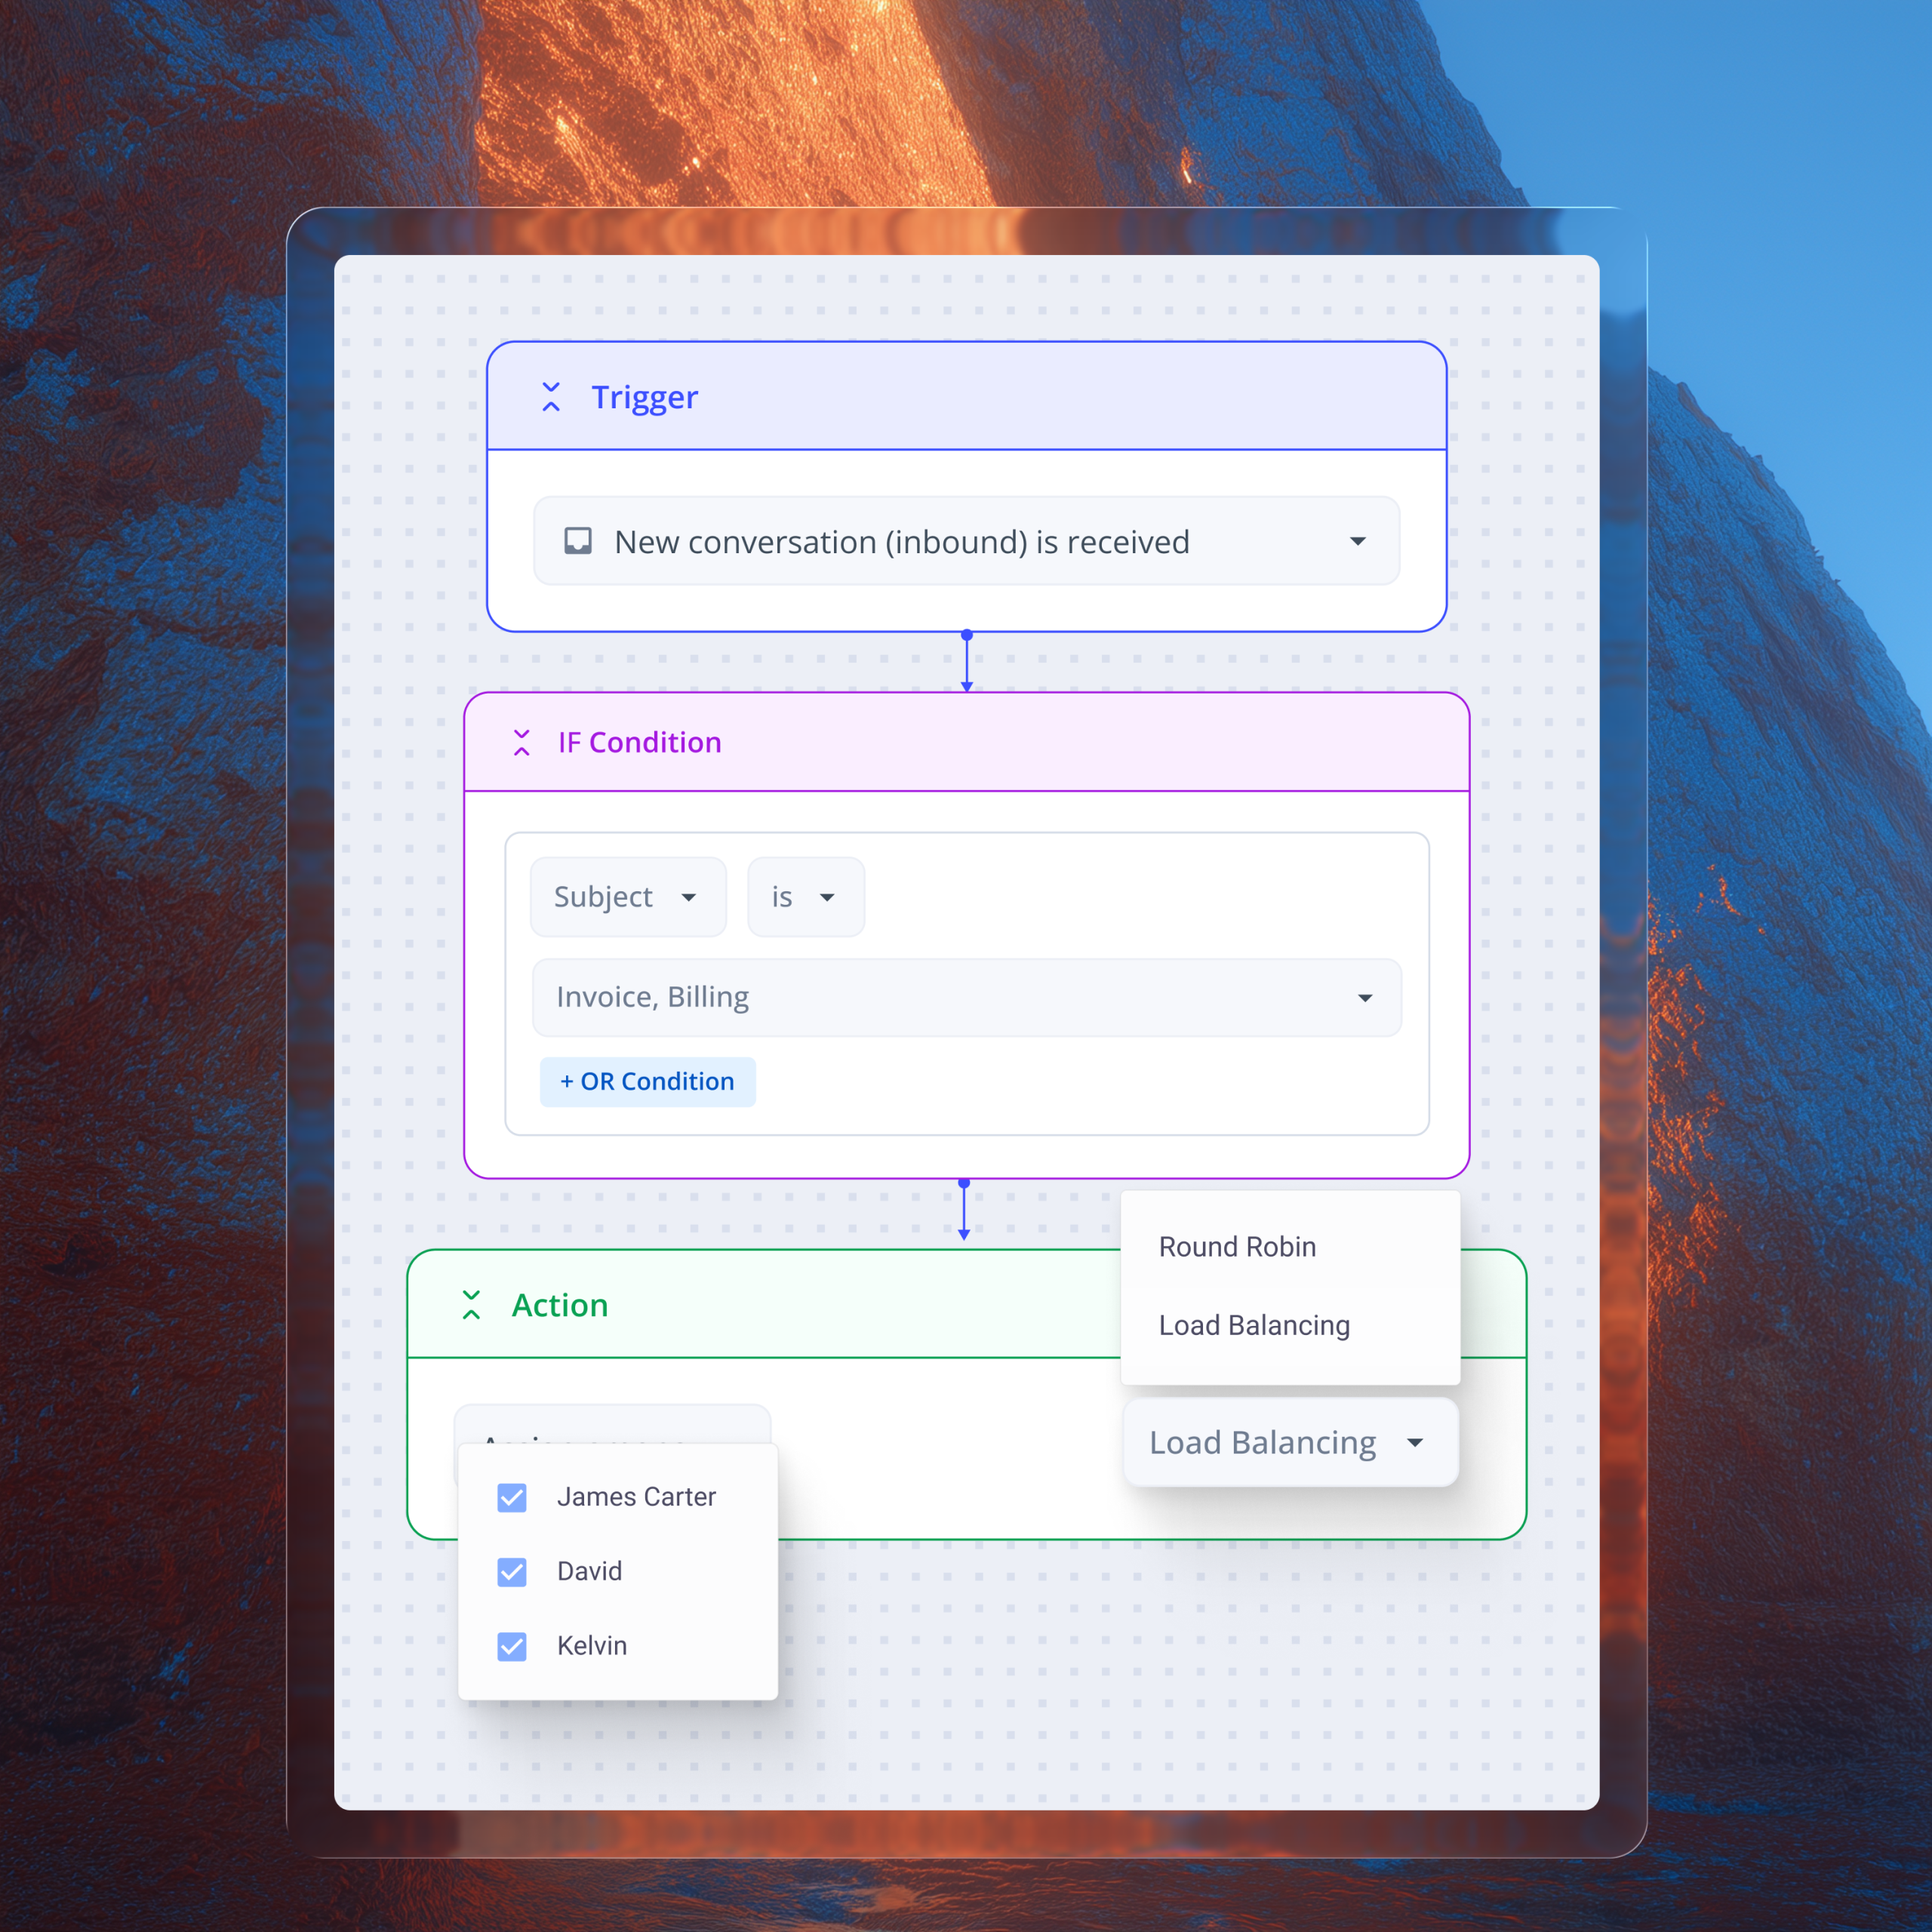Add an OR Condition
The height and width of the screenshot is (1932, 1932).
tap(647, 1082)
